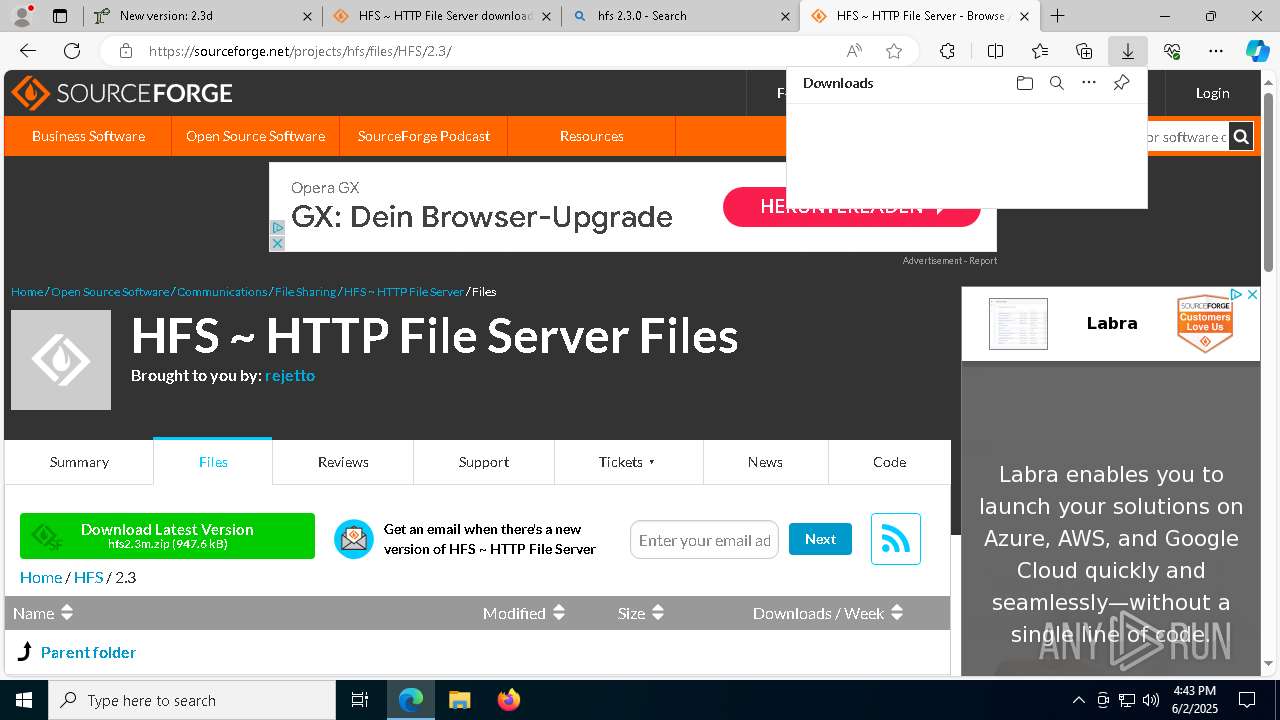Click the Opera GX Herunterladen button
1280x720 pixels.
click(x=851, y=207)
